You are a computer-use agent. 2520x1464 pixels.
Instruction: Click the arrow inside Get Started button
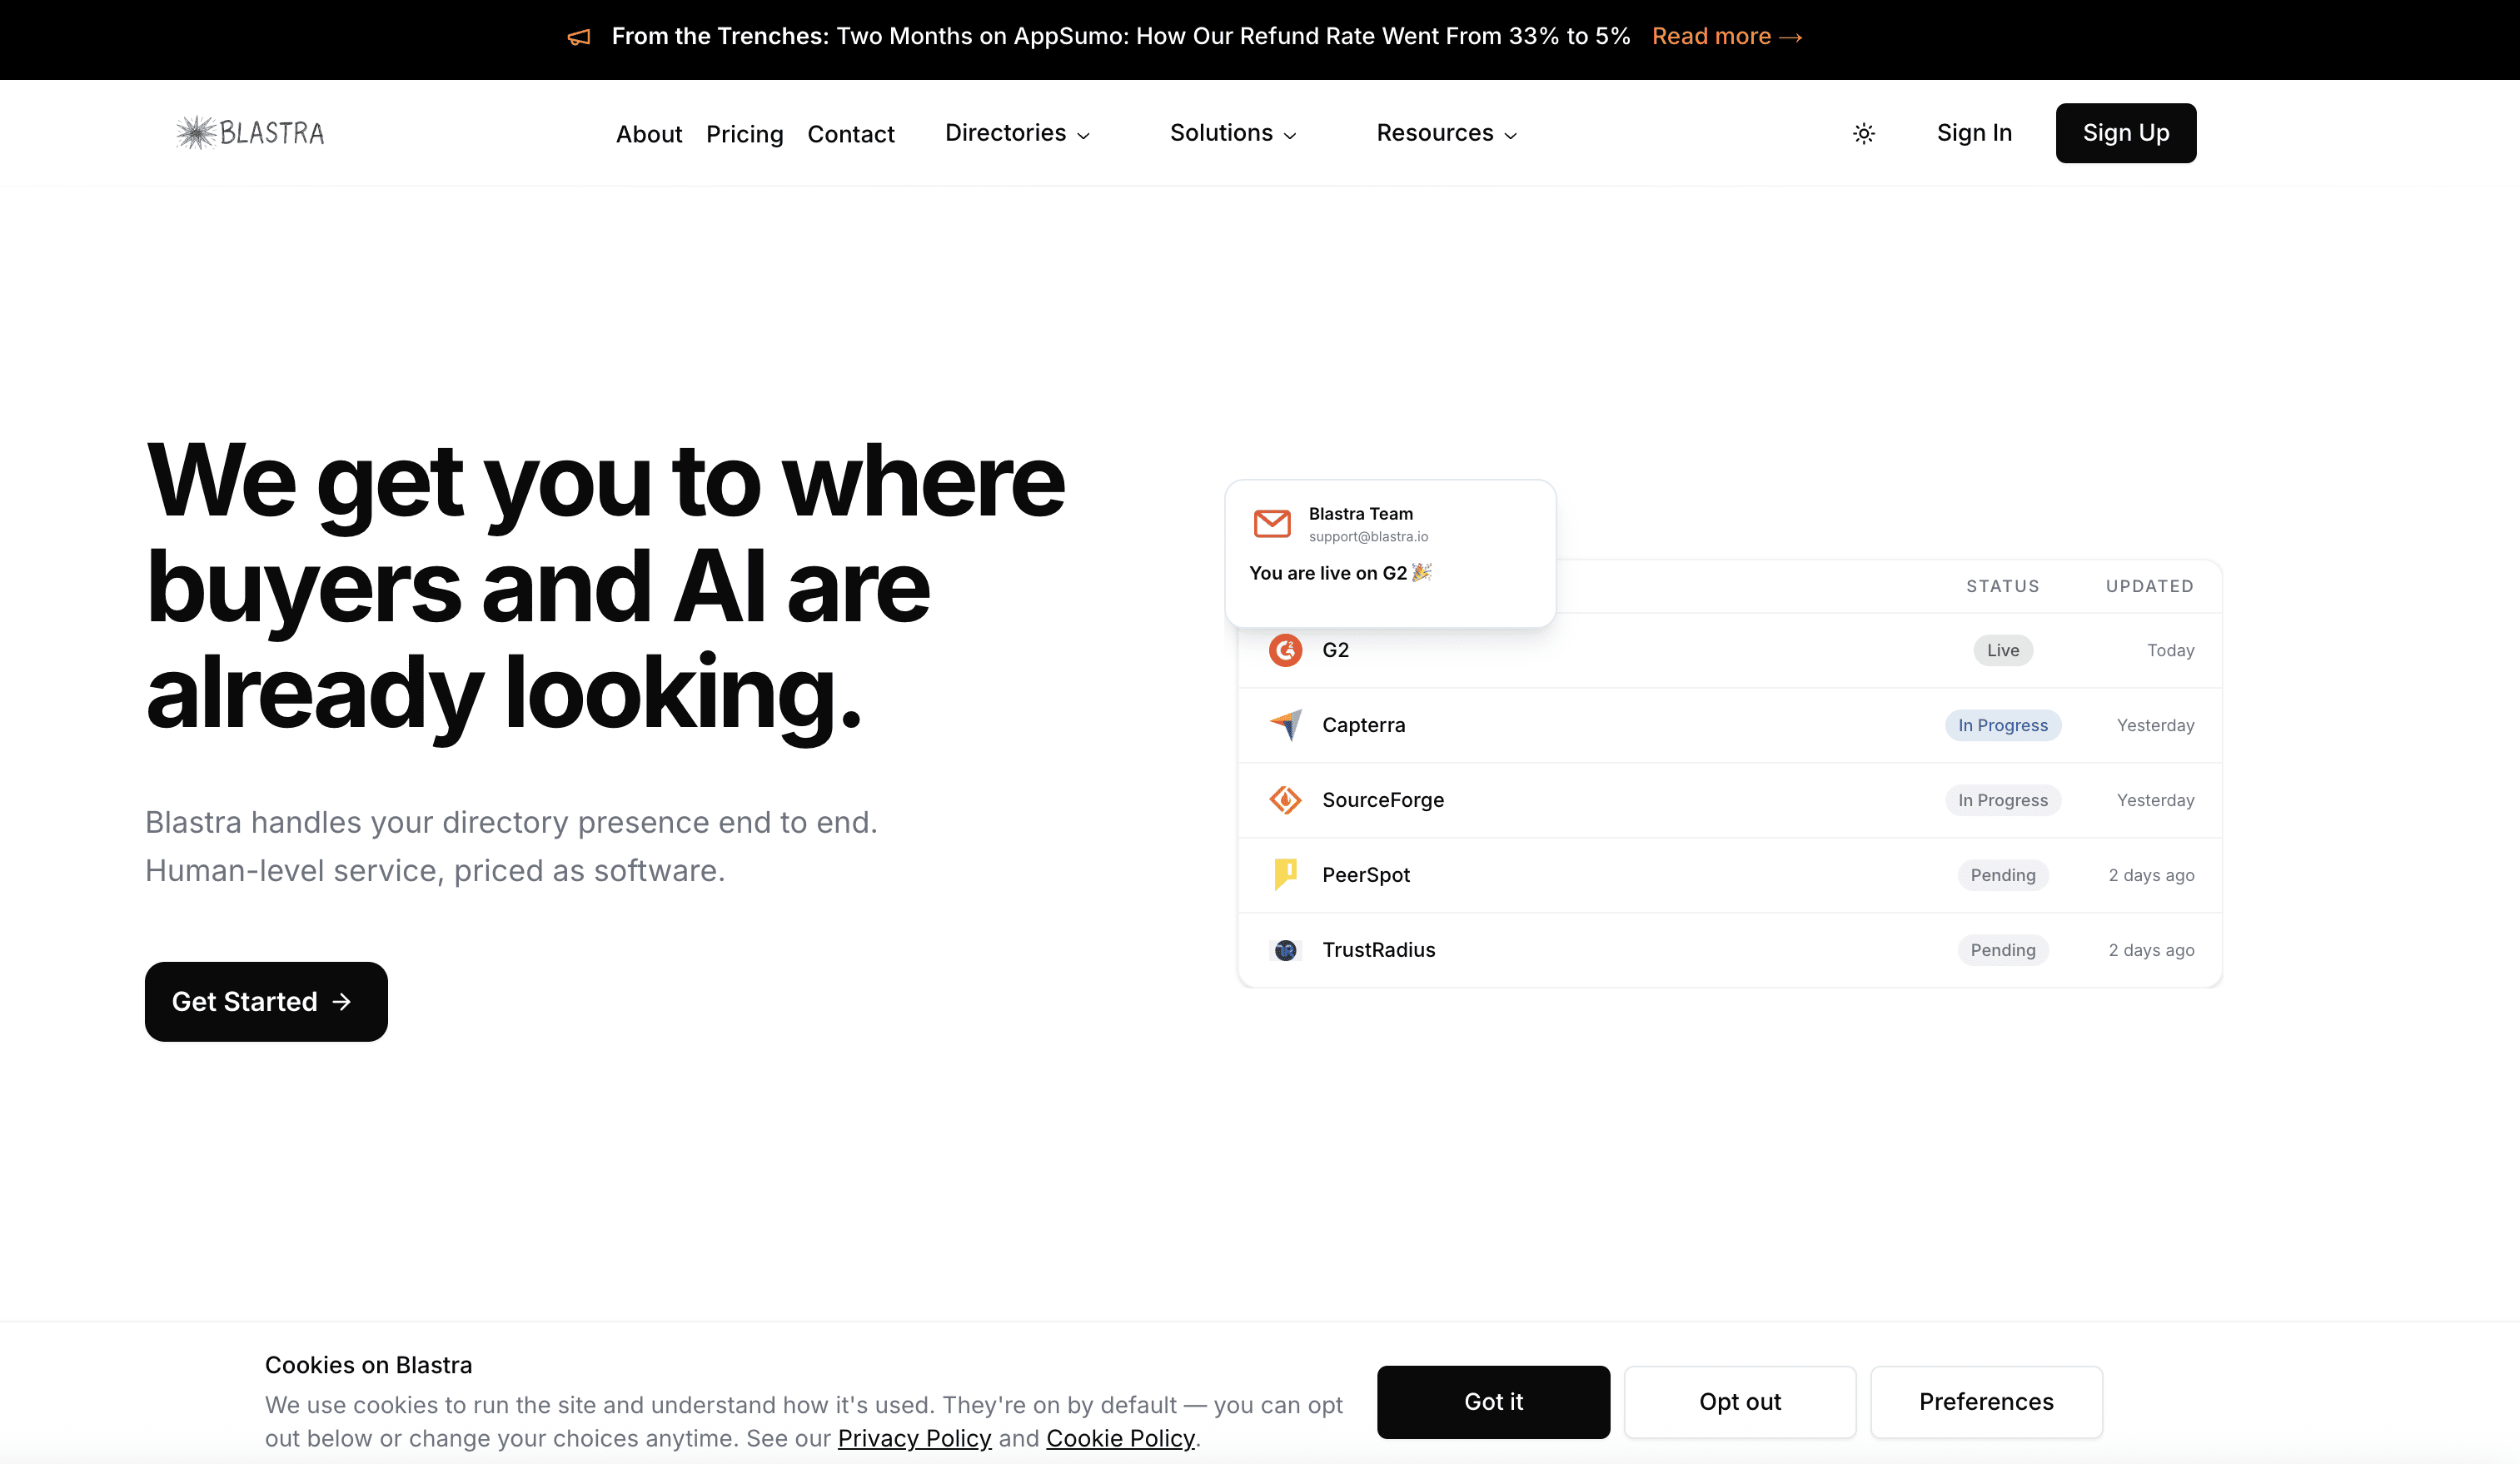[342, 1002]
